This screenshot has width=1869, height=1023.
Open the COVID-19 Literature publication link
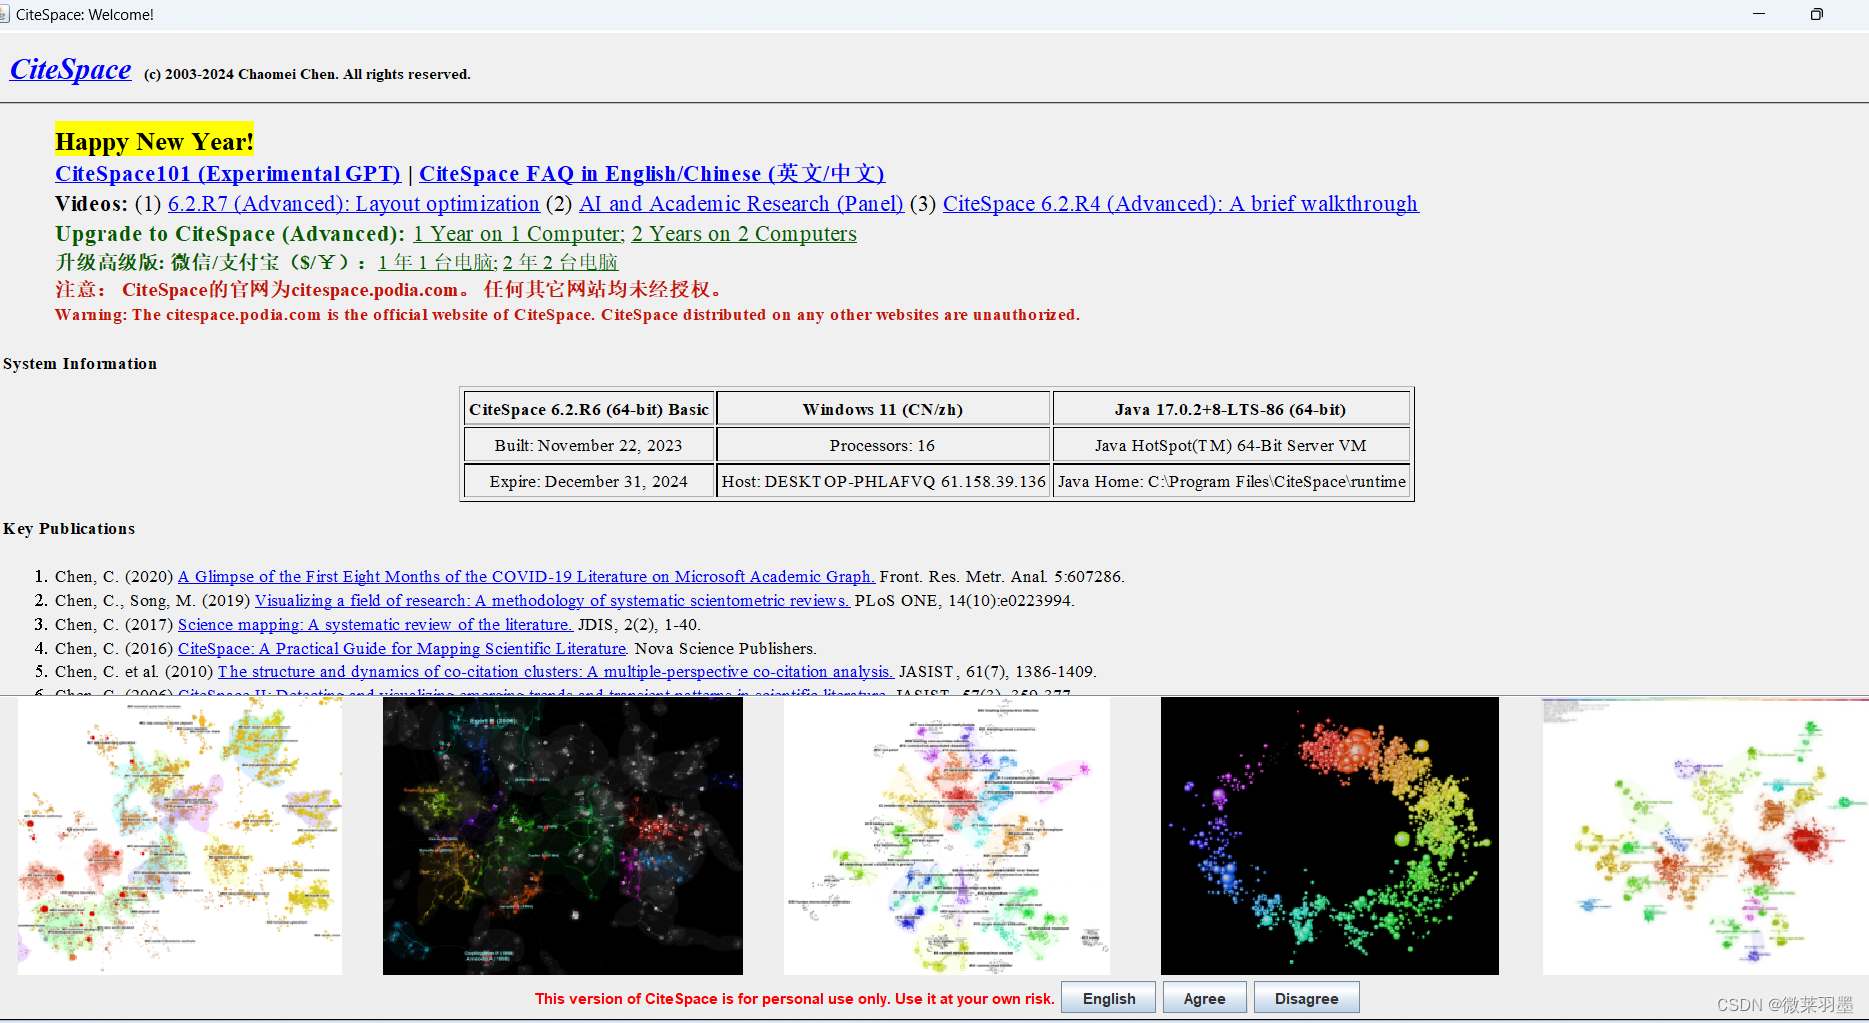[x=526, y=577]
